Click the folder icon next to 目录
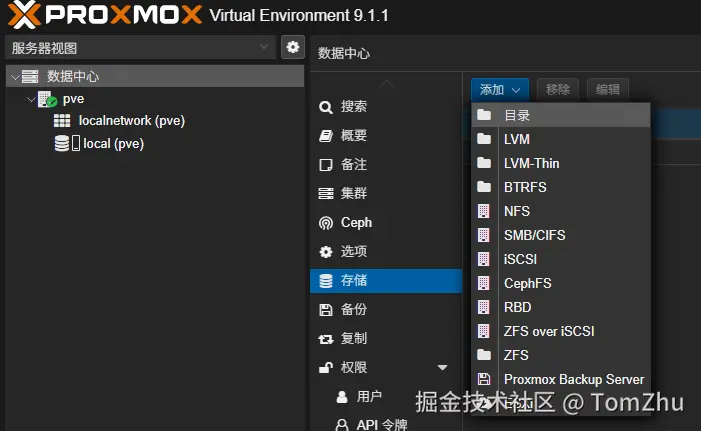The width and height of the screenshot is (701, 431). click(x=484, y=115)
